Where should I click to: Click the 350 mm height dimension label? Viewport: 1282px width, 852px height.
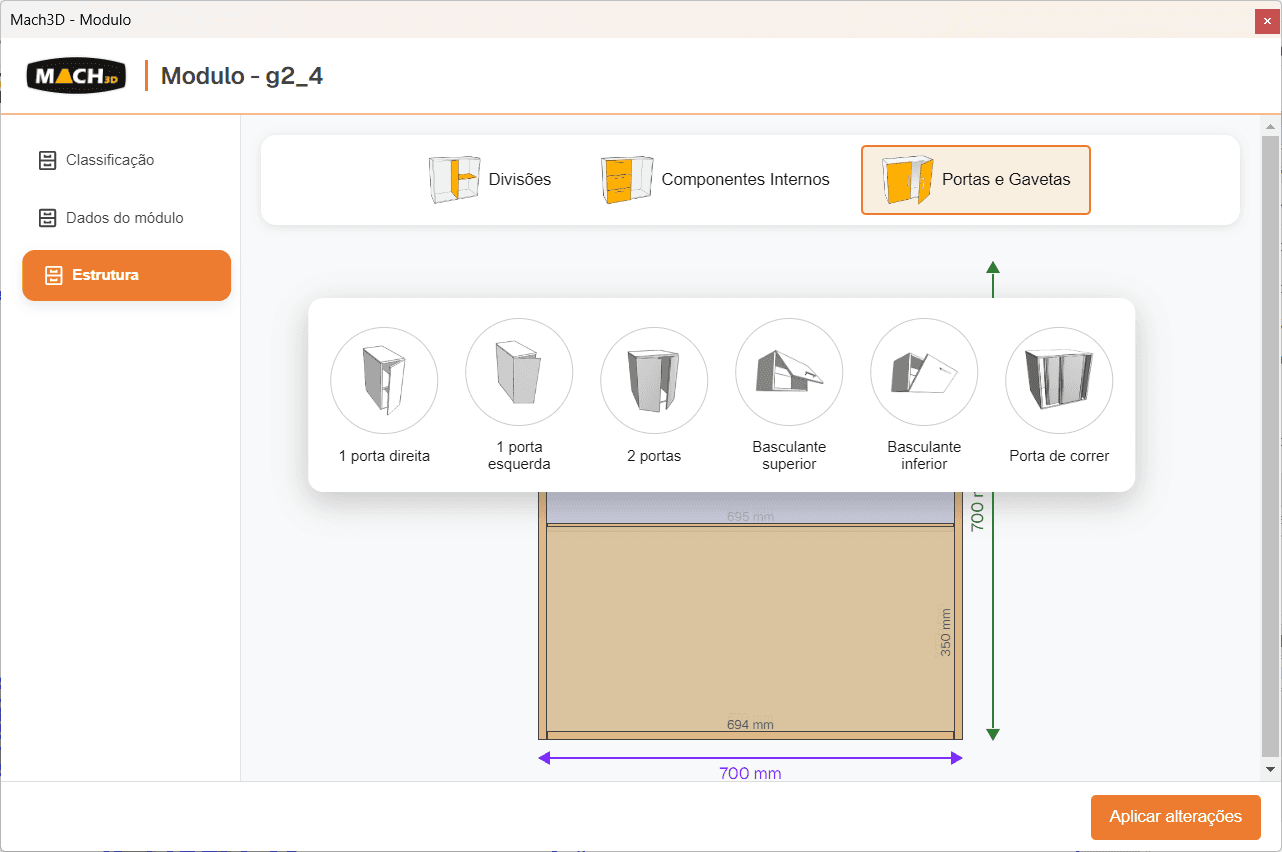(x=946, y=632)
